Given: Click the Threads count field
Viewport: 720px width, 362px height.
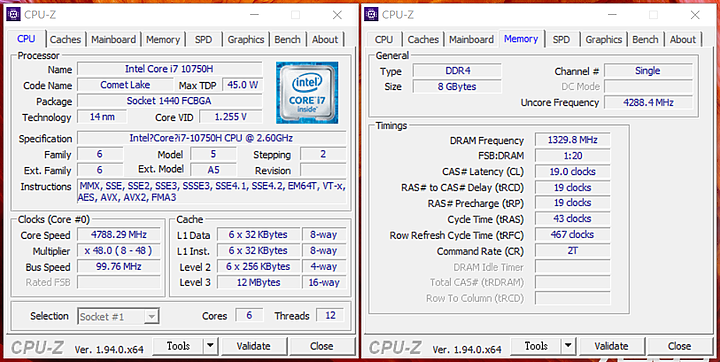Looking at the screenshot, I should point(330,316).
